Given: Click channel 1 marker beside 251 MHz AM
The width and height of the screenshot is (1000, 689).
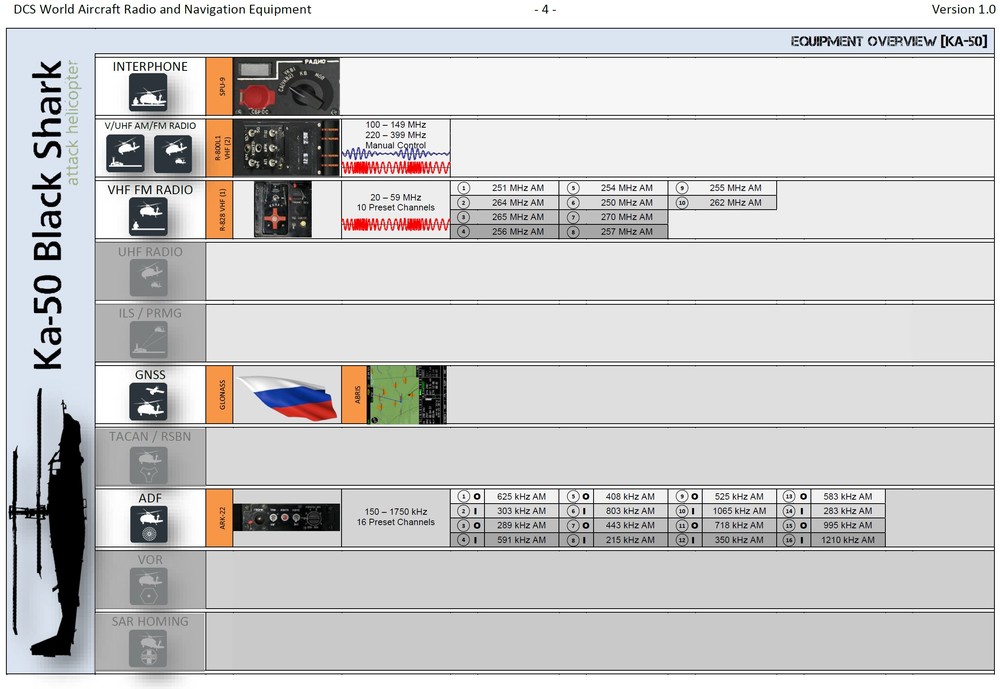Looking at the screenshot, I should [464, 188].
